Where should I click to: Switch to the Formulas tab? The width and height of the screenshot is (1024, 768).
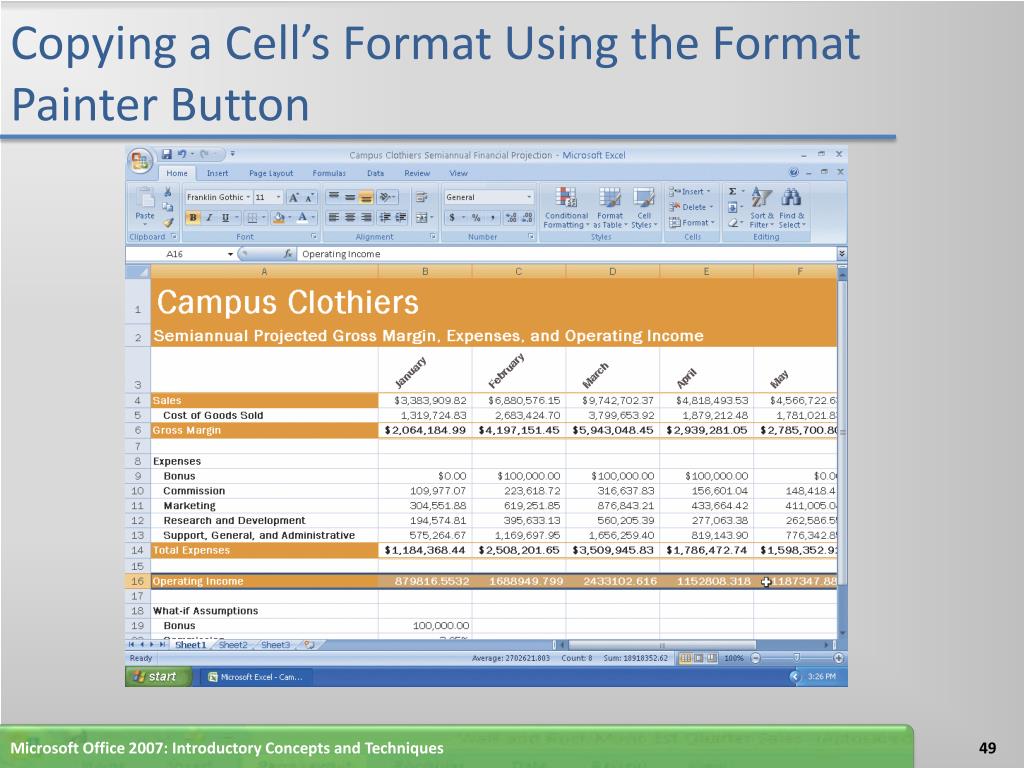pyautogui.click(x=329, y=173)
